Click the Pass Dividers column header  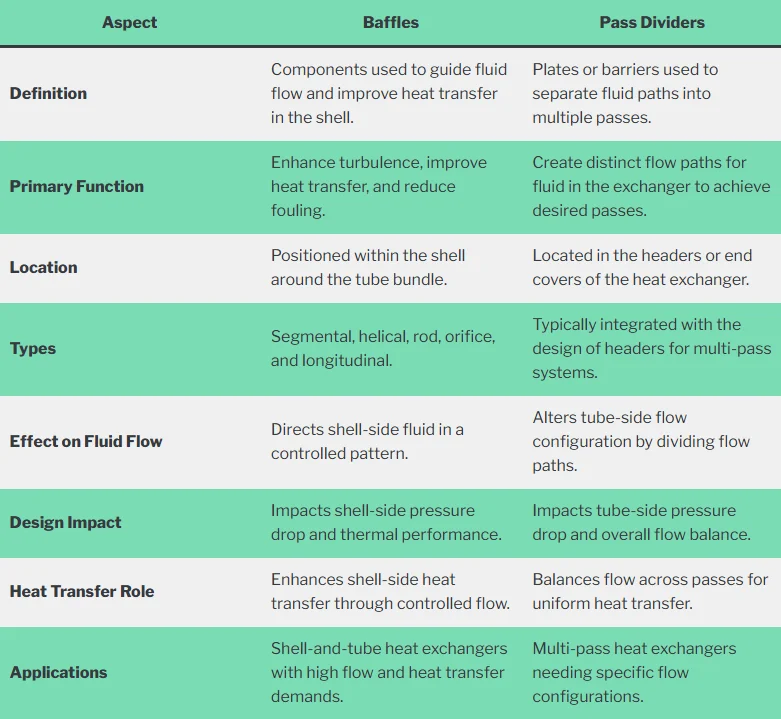[x=652, y=22]
